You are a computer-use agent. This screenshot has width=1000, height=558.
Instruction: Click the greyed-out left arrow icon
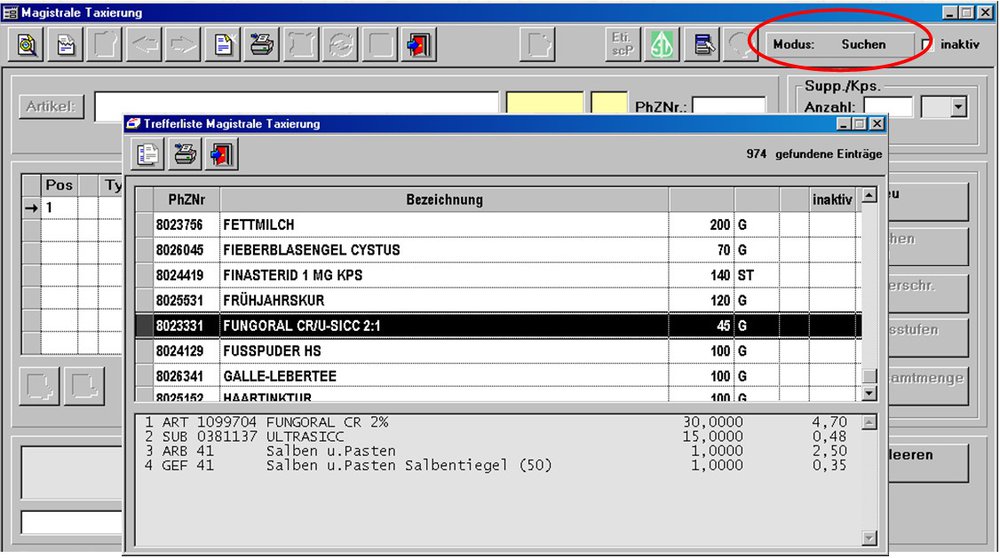(144, 45)
